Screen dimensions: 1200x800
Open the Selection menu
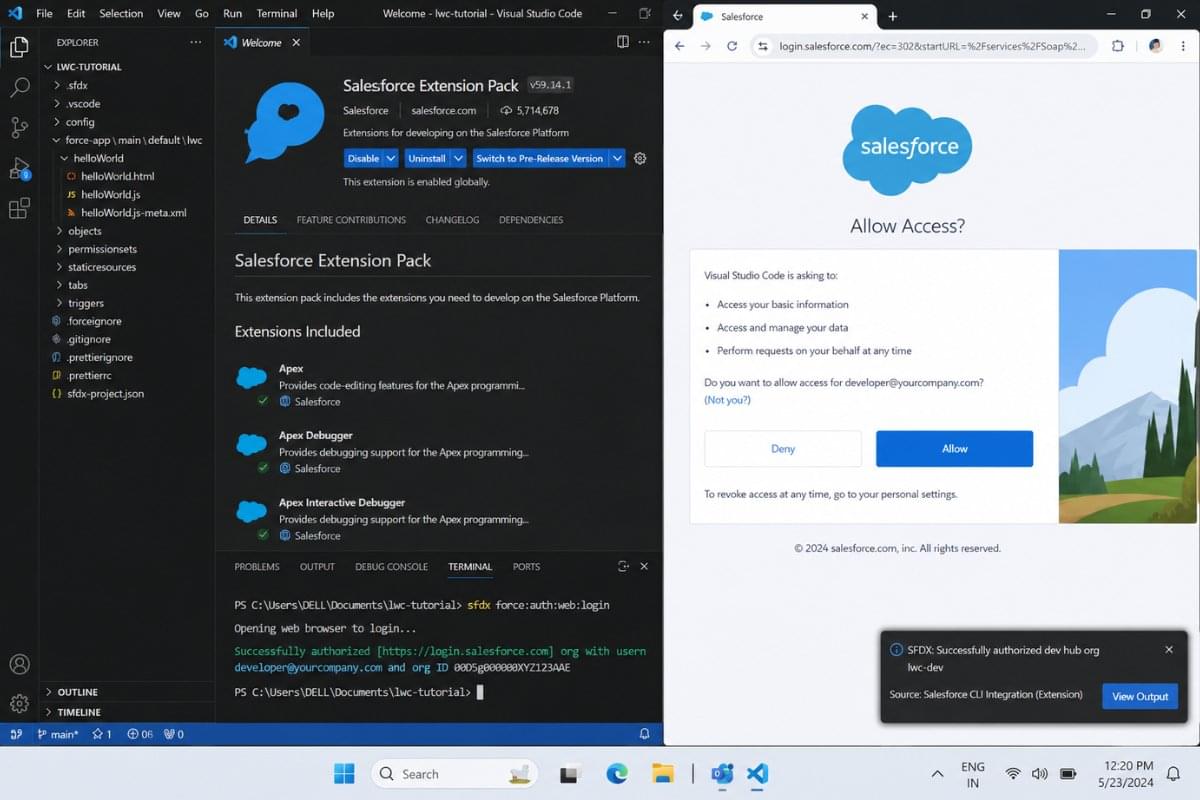(121, 14)
